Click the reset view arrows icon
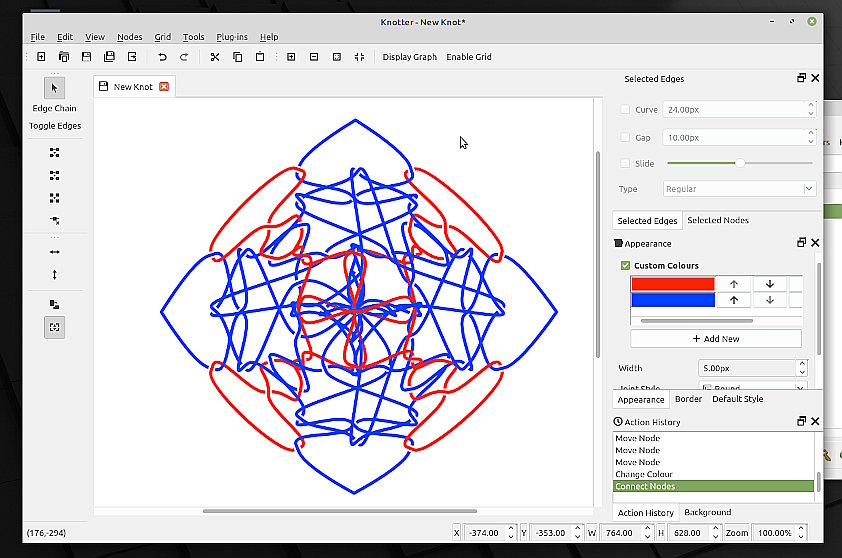The image size is (842, 558). (359, 56)
